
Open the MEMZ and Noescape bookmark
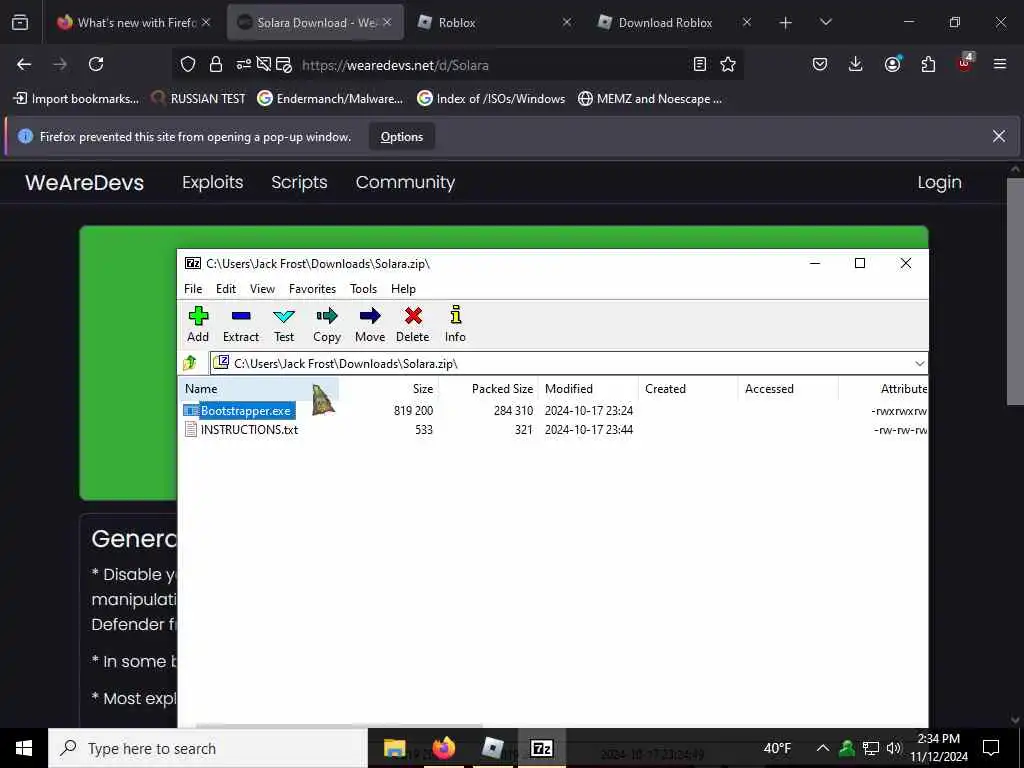650,99
